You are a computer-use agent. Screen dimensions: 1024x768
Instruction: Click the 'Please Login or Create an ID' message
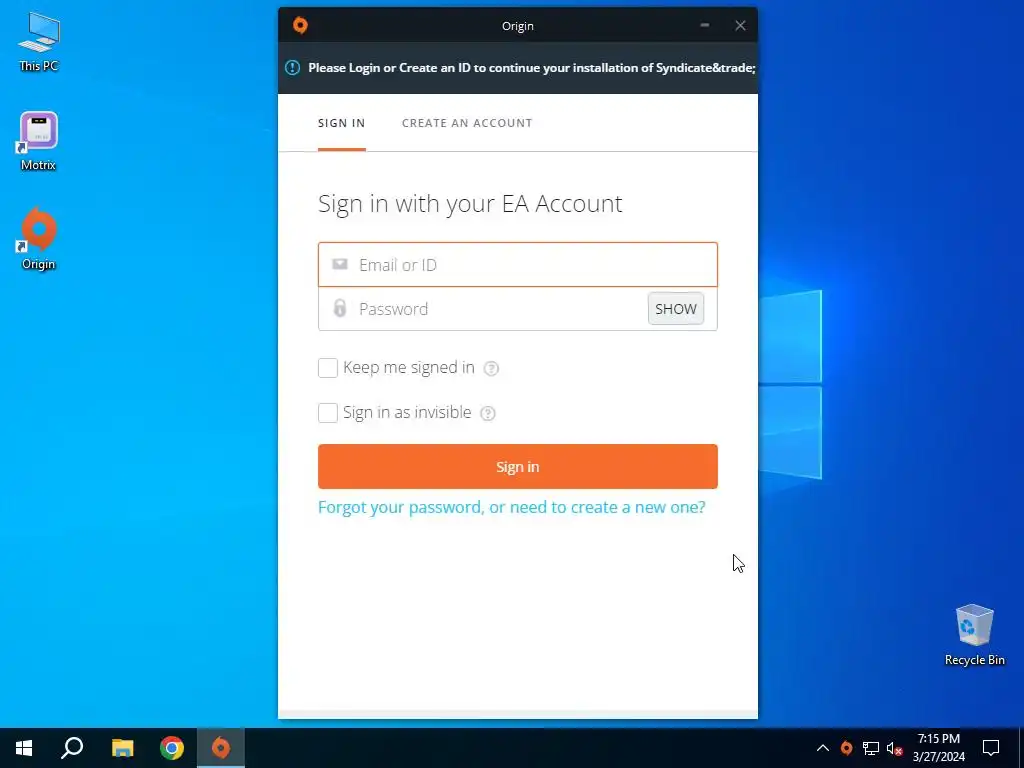pos(532,68)
